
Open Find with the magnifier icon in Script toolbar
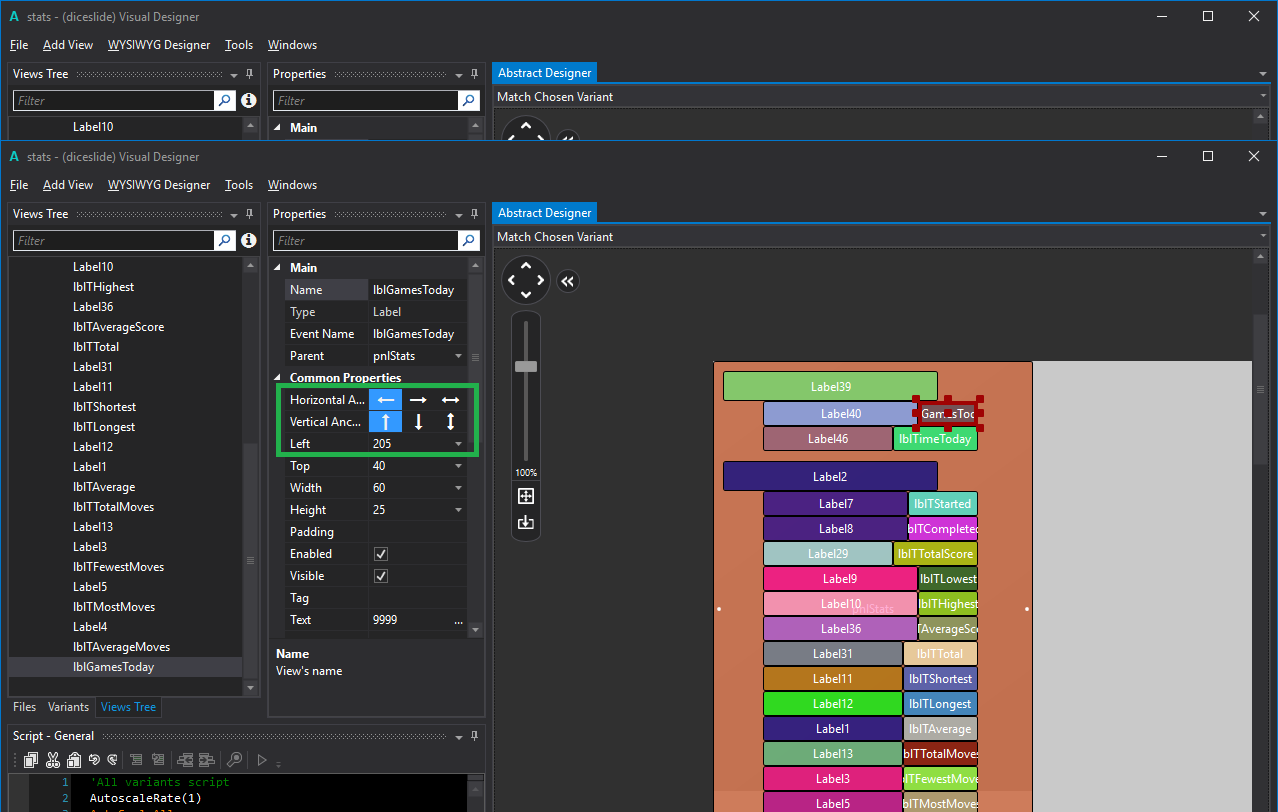234,760
